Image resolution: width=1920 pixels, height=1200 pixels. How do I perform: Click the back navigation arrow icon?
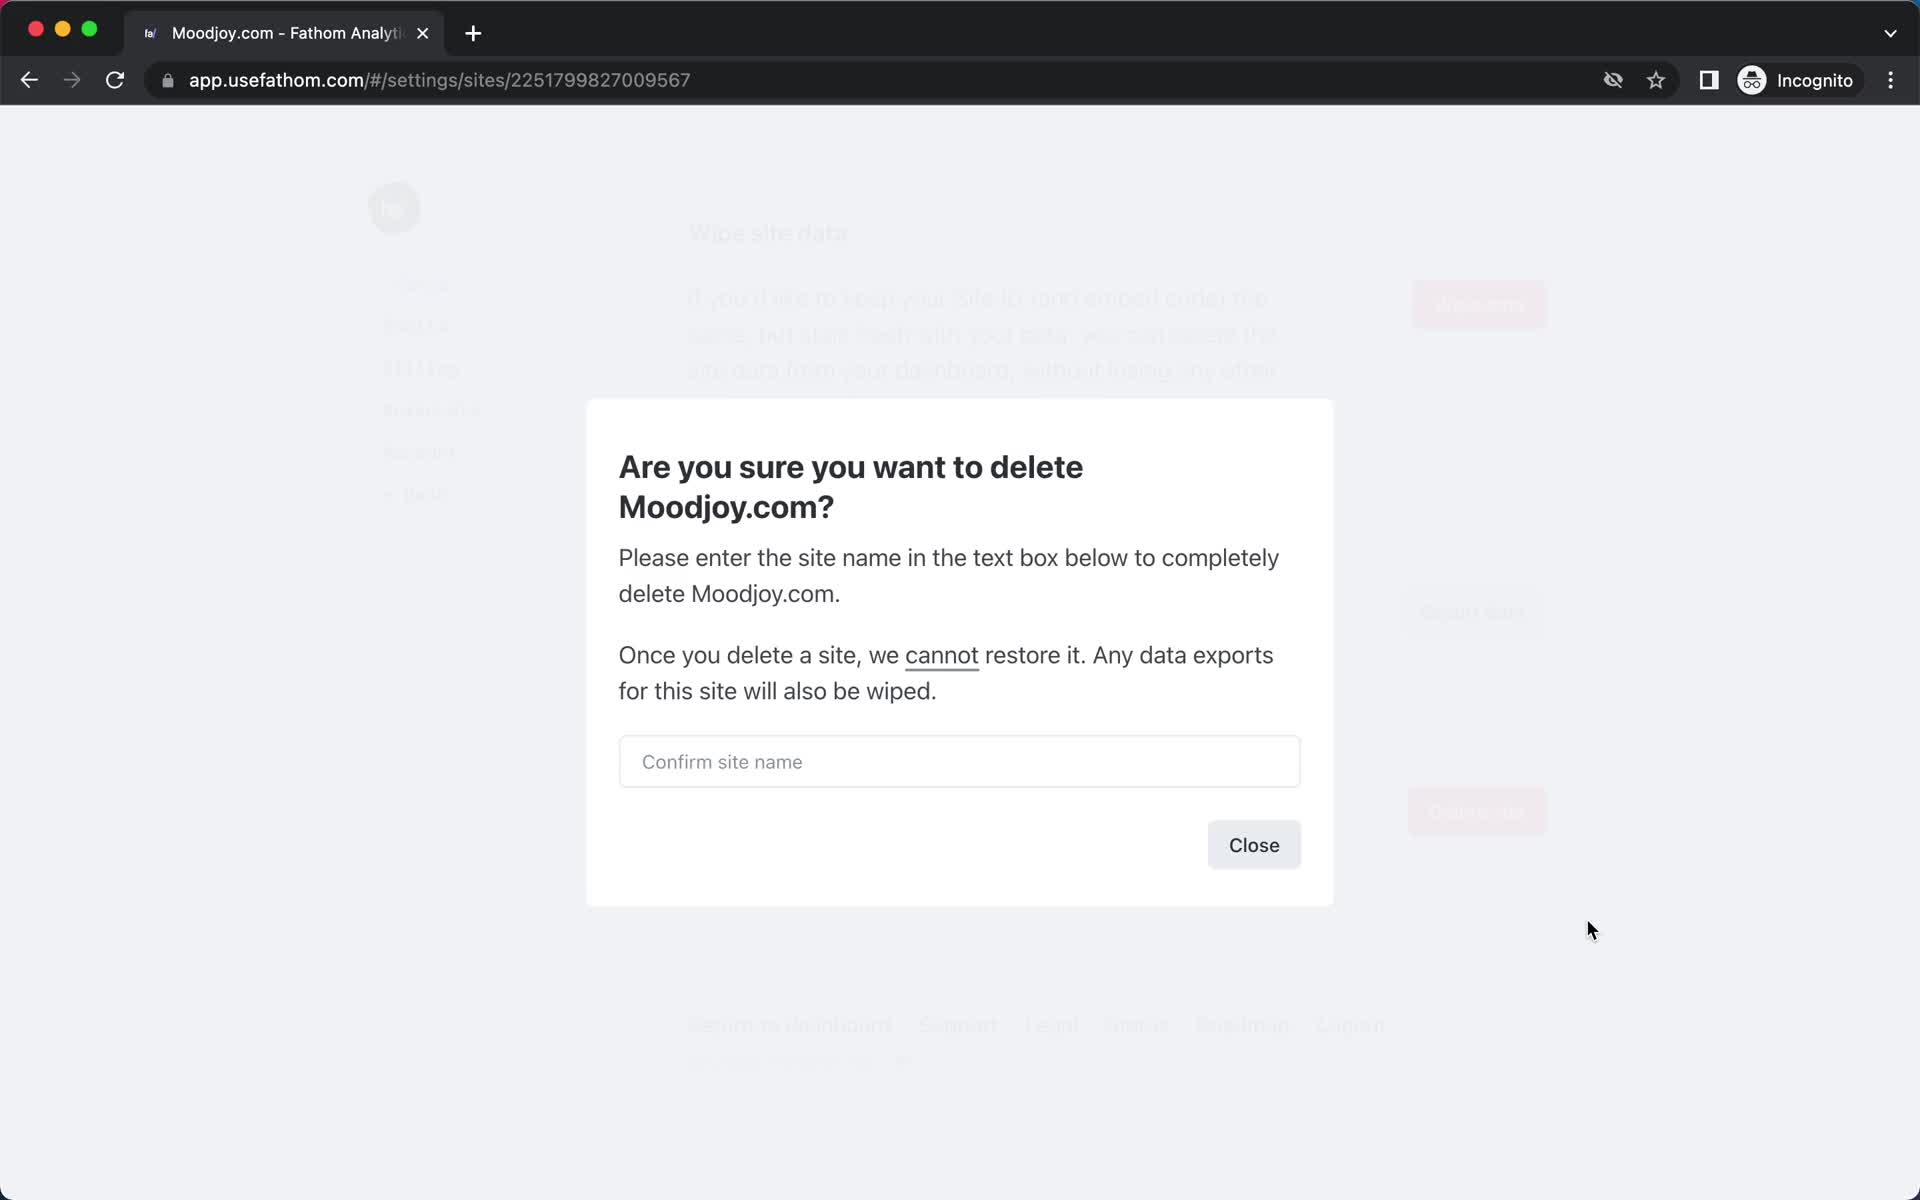pos(28,80)
